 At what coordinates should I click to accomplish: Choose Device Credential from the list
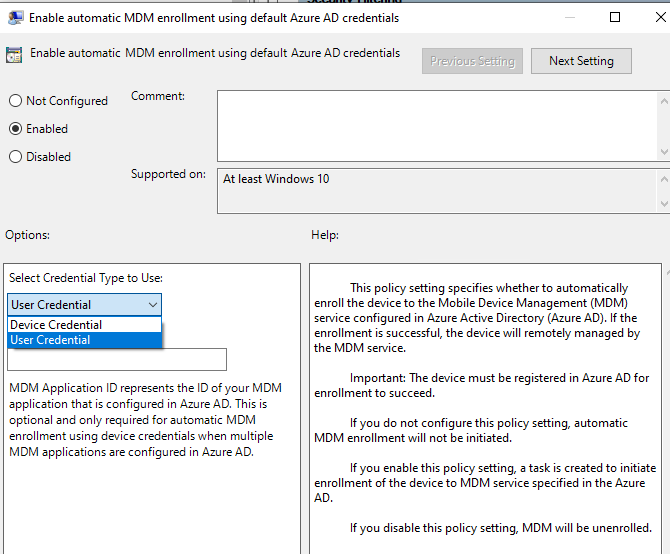coord(85,325)
